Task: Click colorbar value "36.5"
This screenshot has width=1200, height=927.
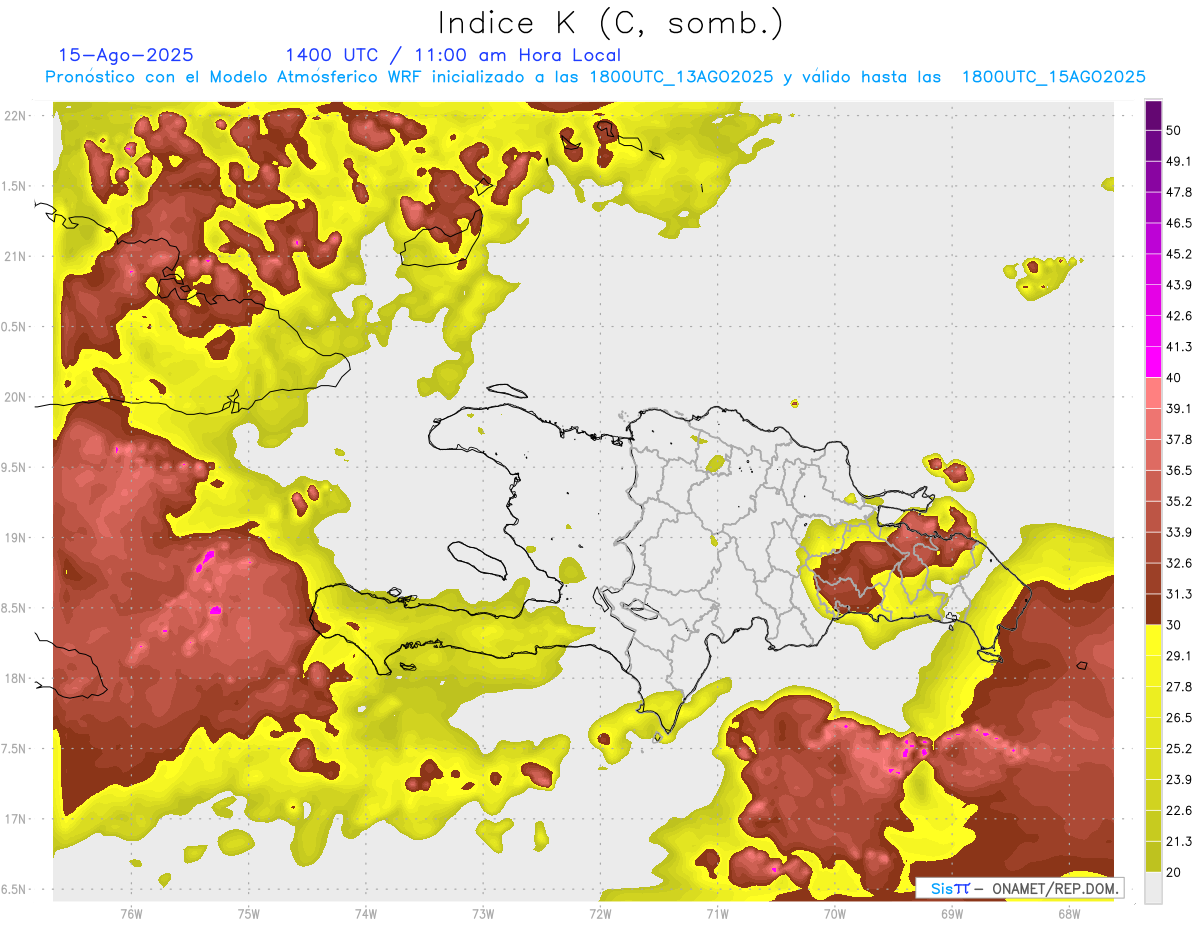Action: (1178, 470)
